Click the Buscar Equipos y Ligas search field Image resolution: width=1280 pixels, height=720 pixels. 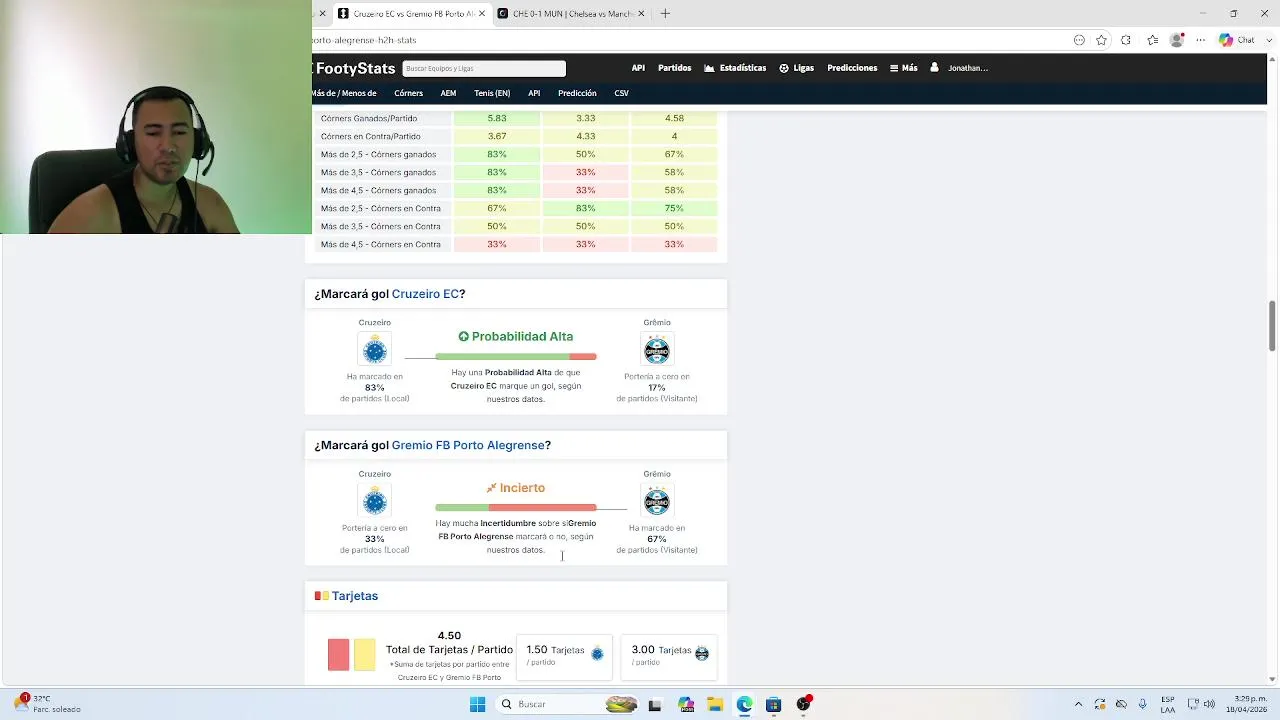tap(484, 68)
